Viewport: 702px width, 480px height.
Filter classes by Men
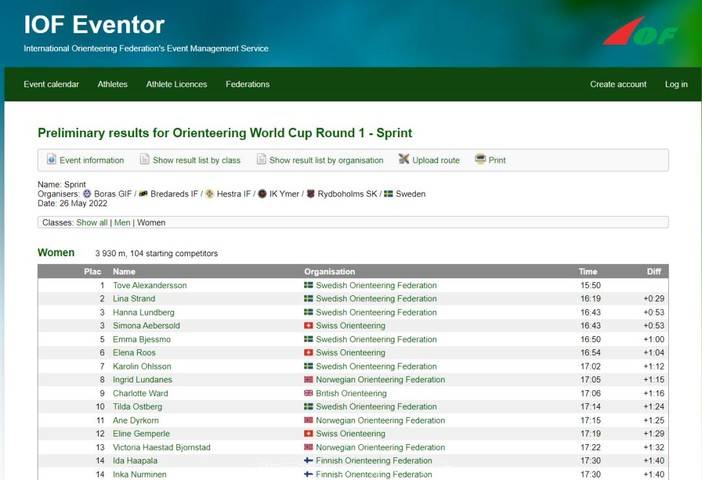point(122,222)
